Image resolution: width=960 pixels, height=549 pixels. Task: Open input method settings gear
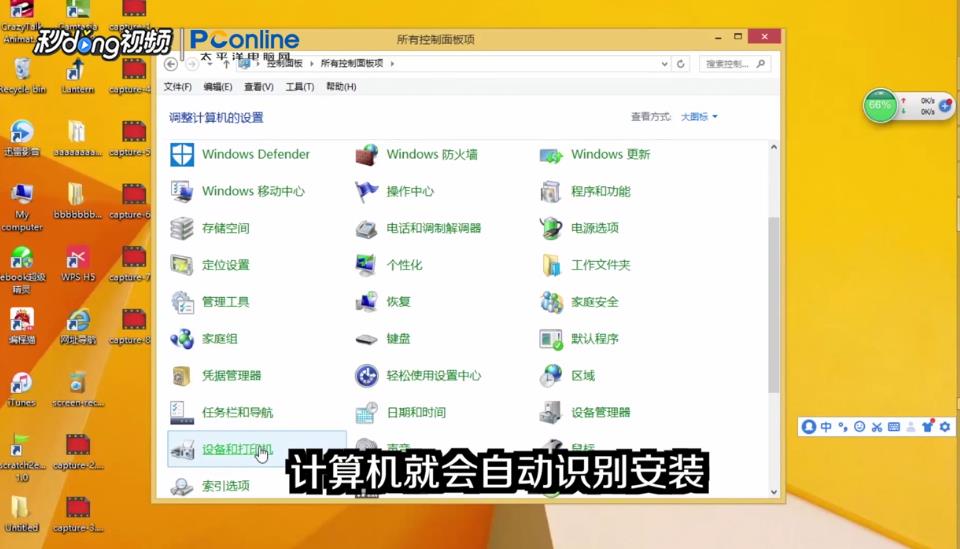(945, 427)
